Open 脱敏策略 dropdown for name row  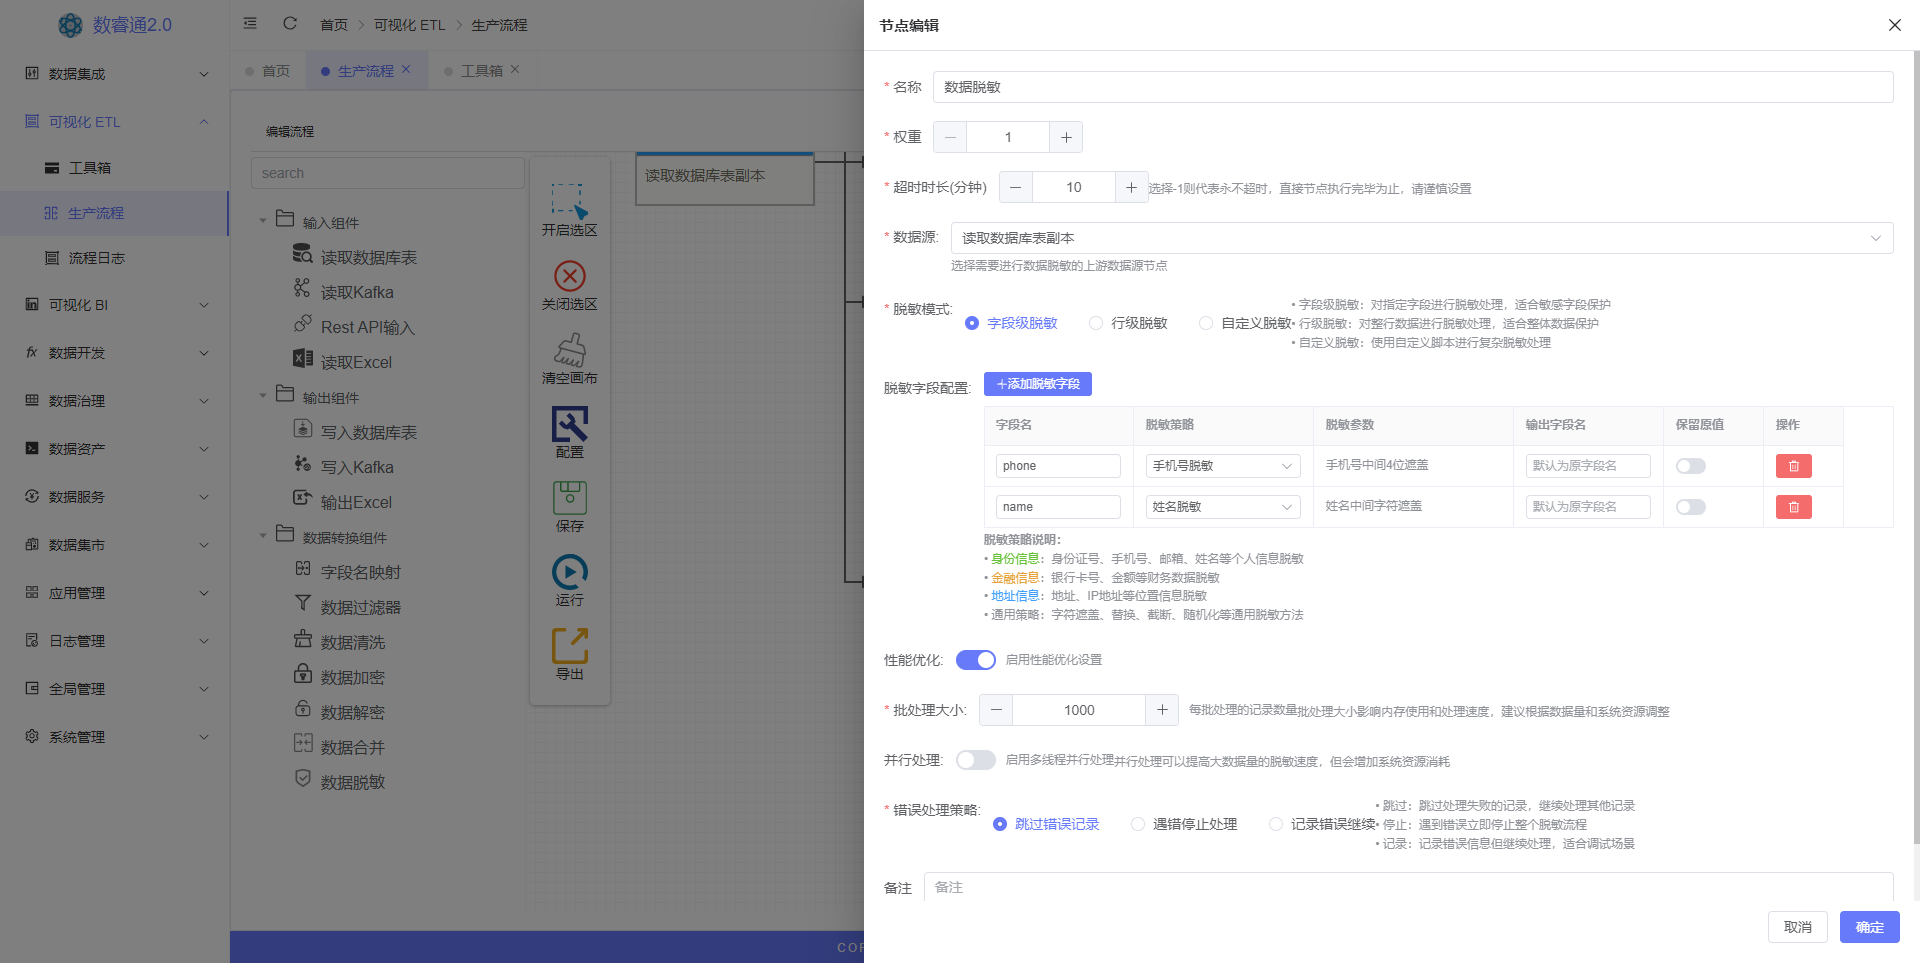(x=1222, y=507)
